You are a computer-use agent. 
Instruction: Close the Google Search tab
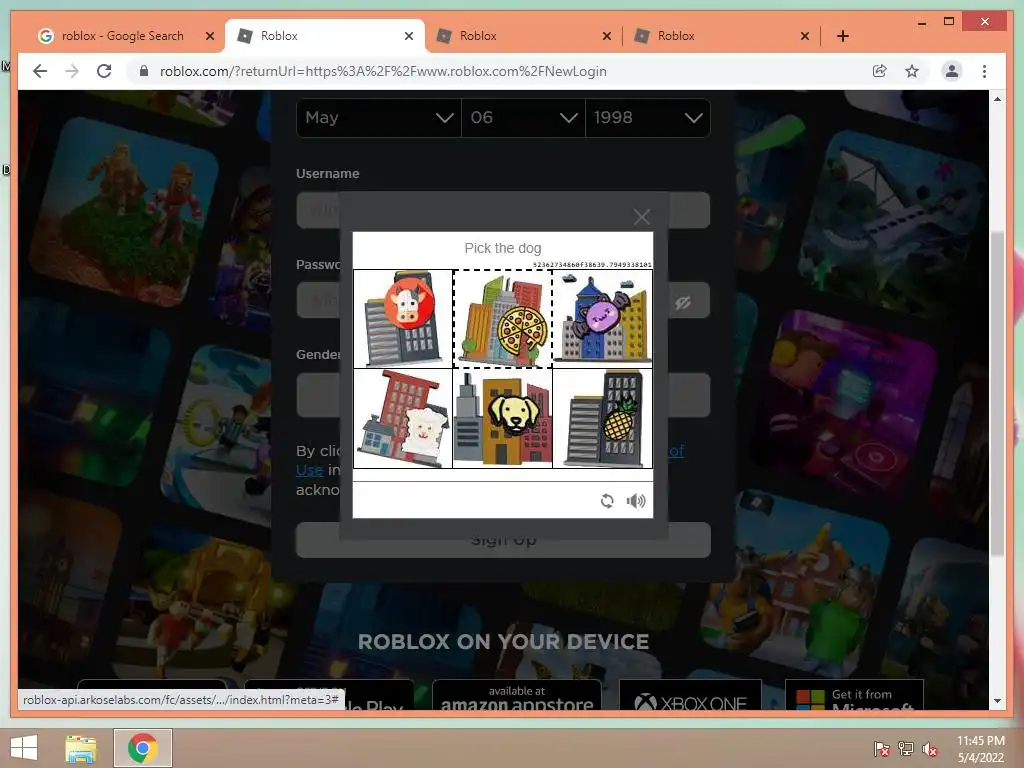coord(210,36)
